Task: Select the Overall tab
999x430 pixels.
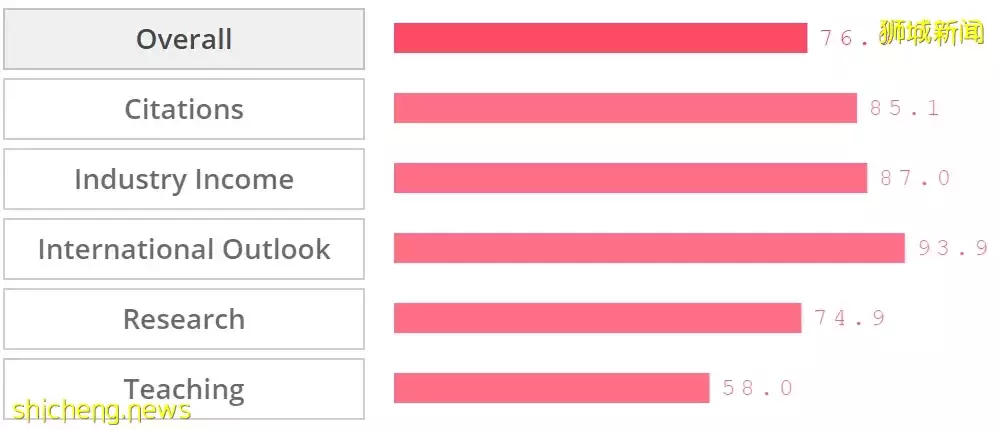Action: (184, 39)
